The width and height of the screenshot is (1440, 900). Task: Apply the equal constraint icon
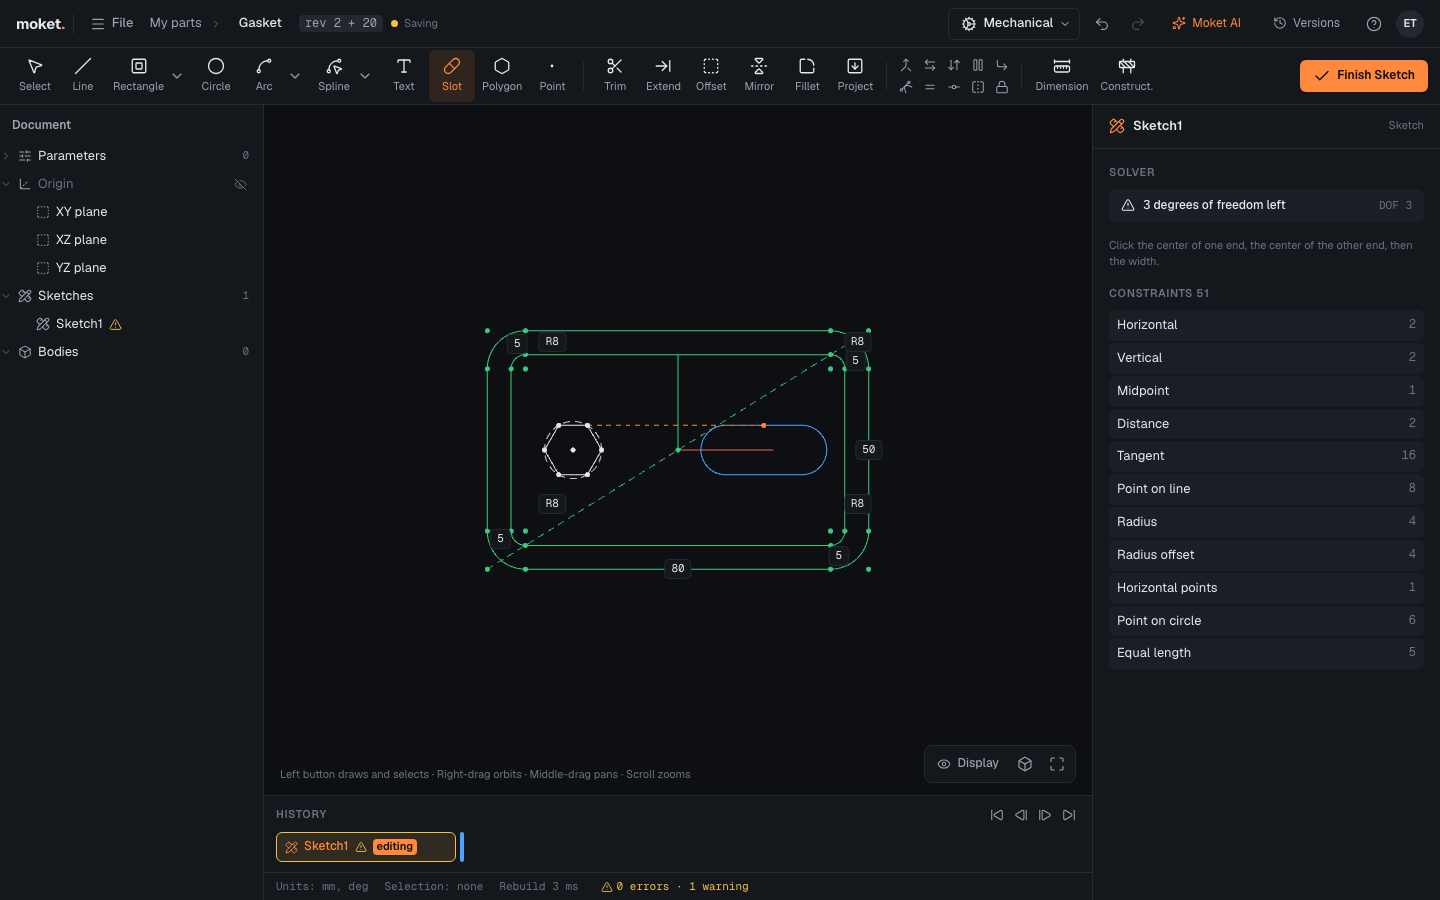[930, 87]
